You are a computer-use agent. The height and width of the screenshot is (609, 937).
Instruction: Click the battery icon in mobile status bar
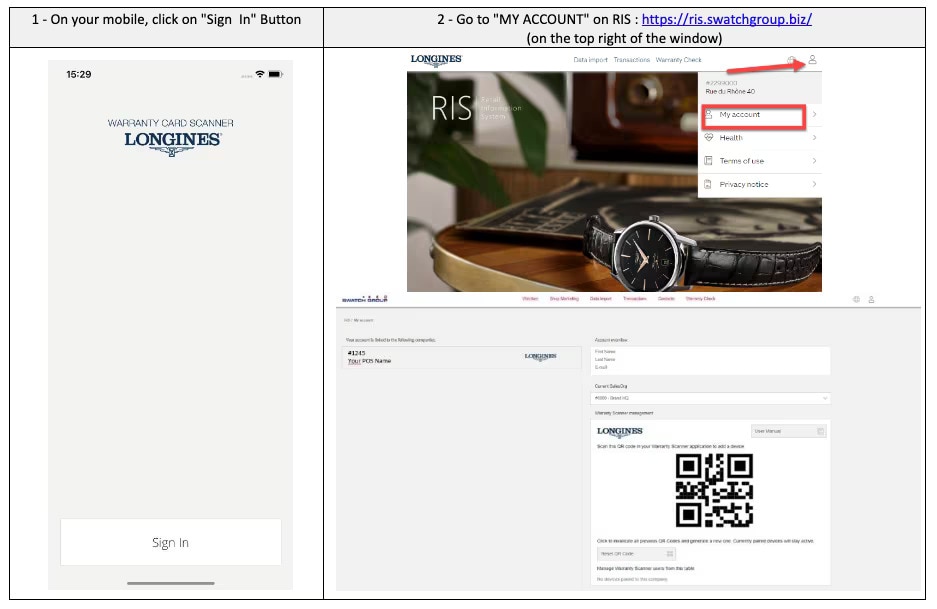(x=275, y=74)
